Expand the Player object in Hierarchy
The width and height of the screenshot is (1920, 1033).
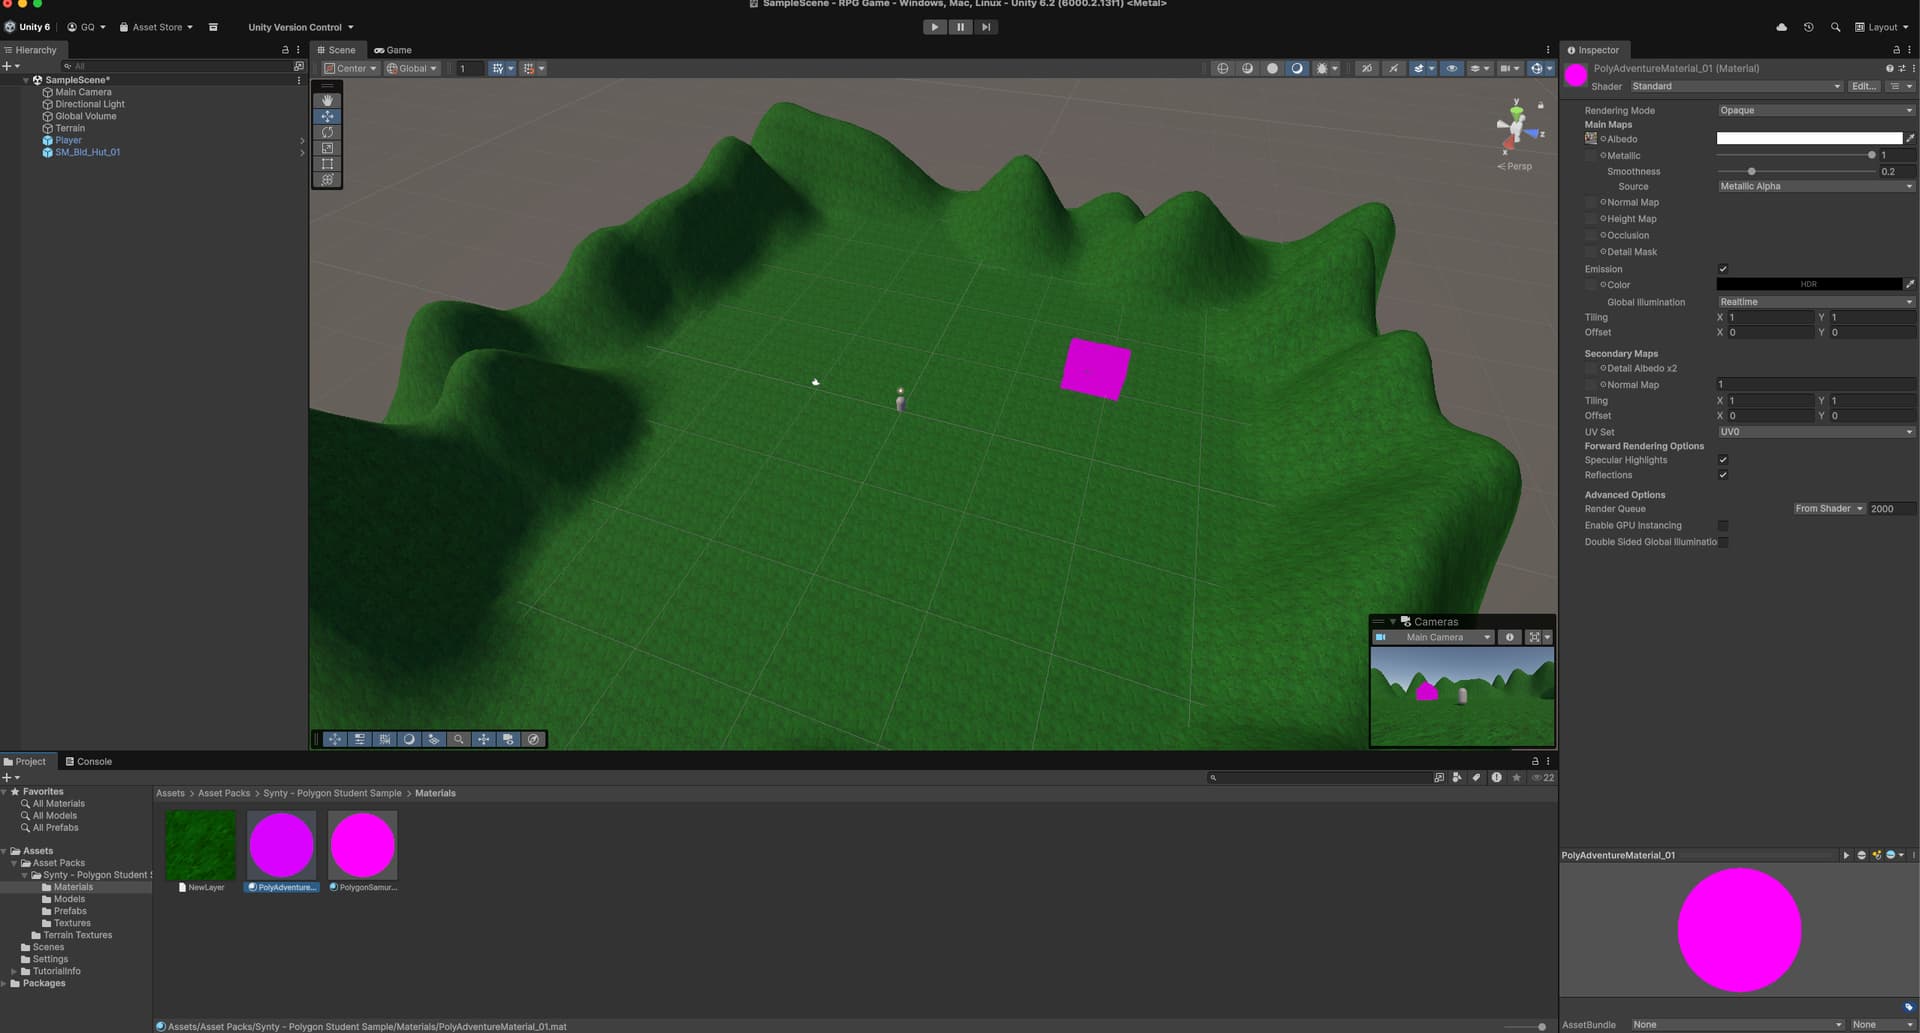pyautogui.click(x=302, y=141)
